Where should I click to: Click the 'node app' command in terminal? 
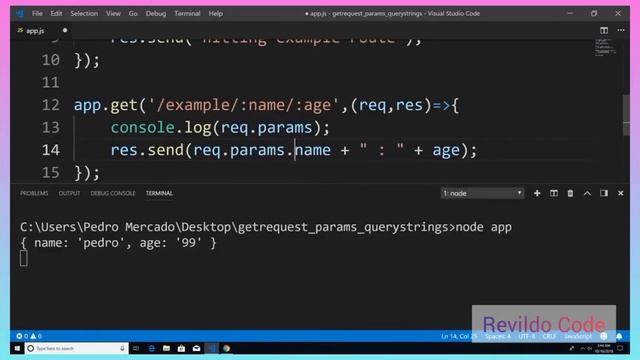(x=484, y=227)
